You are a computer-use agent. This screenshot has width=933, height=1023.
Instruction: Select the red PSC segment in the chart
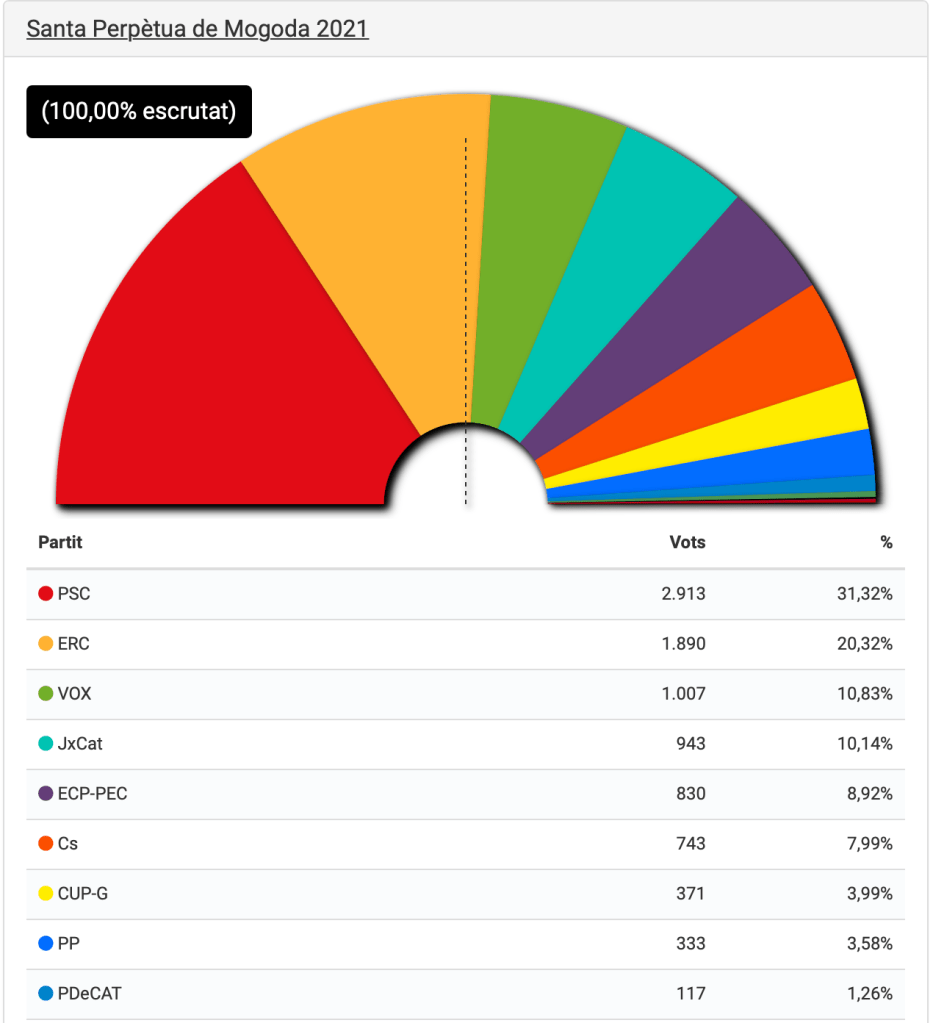click(220, 370)
